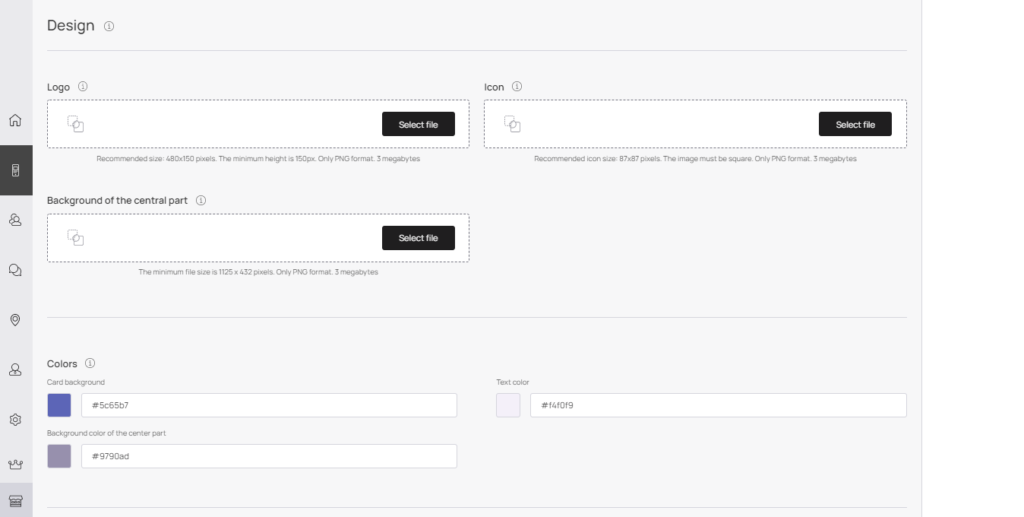Open the clients group icon in sidebar
The image size is (1024, 517).
15,220
